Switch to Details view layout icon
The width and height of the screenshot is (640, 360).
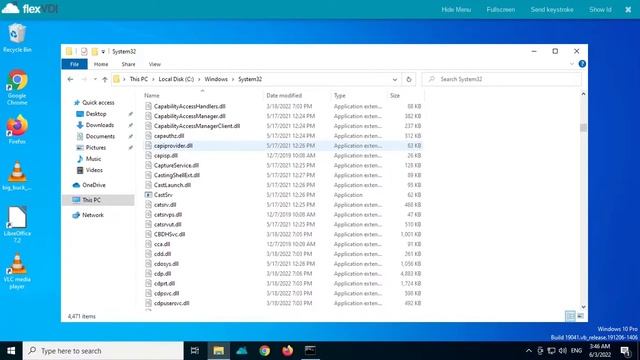pyautogui.click(x=570, y=316)
